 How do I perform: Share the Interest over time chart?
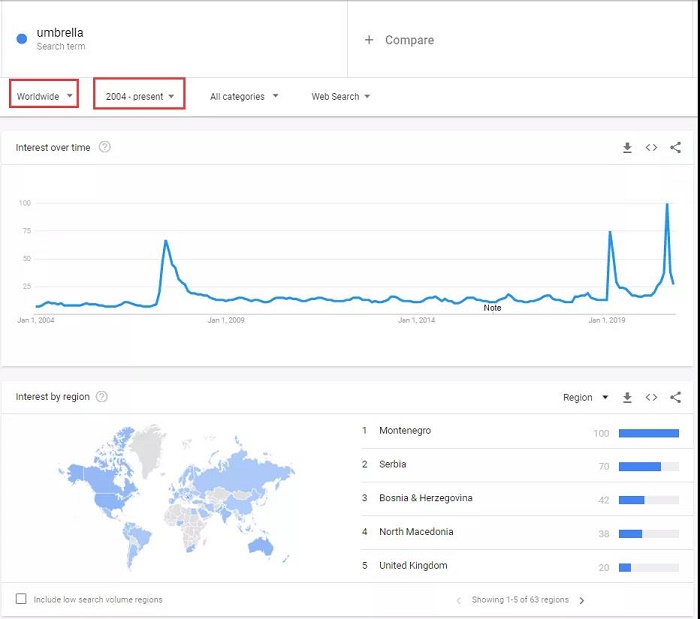pos(676,148)
